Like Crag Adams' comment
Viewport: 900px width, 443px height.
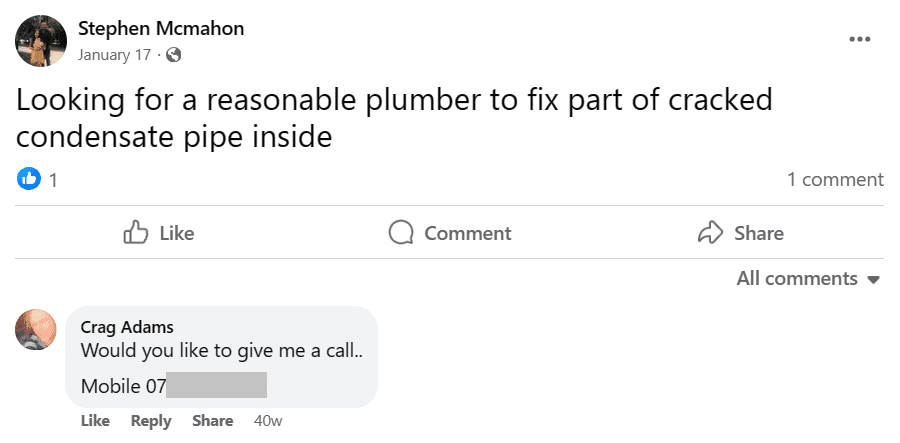click(x=95, y=421)
